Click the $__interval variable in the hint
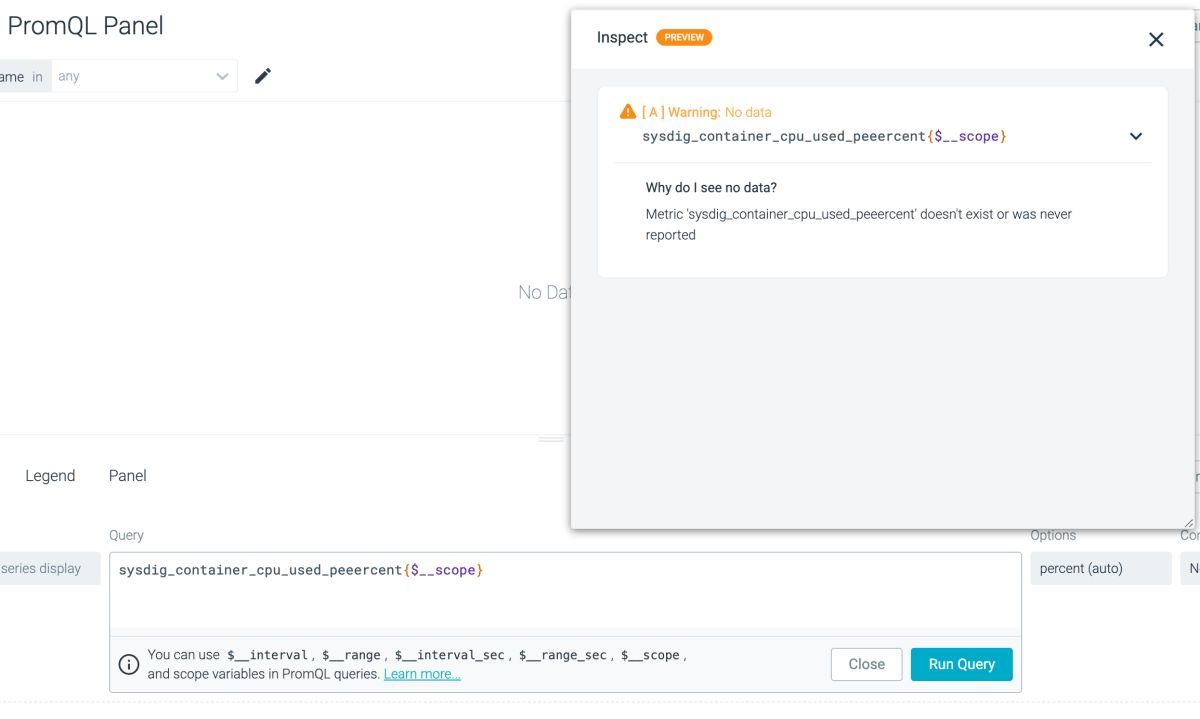Image resolution: width=1200 pixels, height=719 pixels. (x=267, y=655)
